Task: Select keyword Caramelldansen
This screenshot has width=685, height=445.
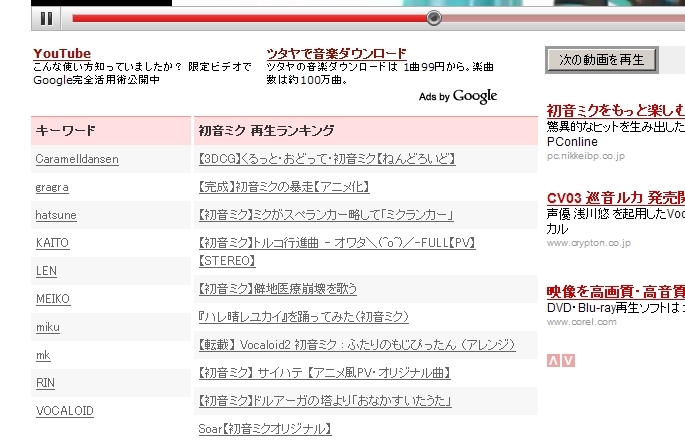Action: pos(77,159)
